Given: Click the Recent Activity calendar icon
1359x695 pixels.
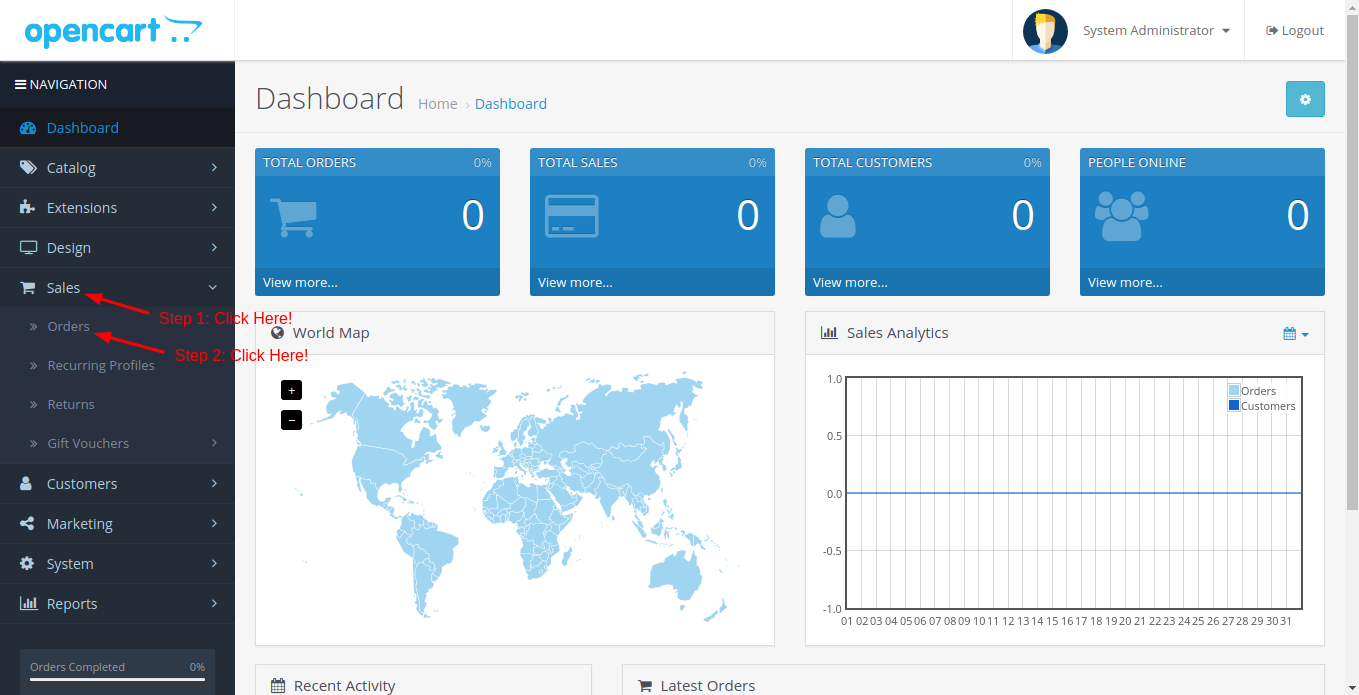Looking at the screenshot, I should (278, 686).
